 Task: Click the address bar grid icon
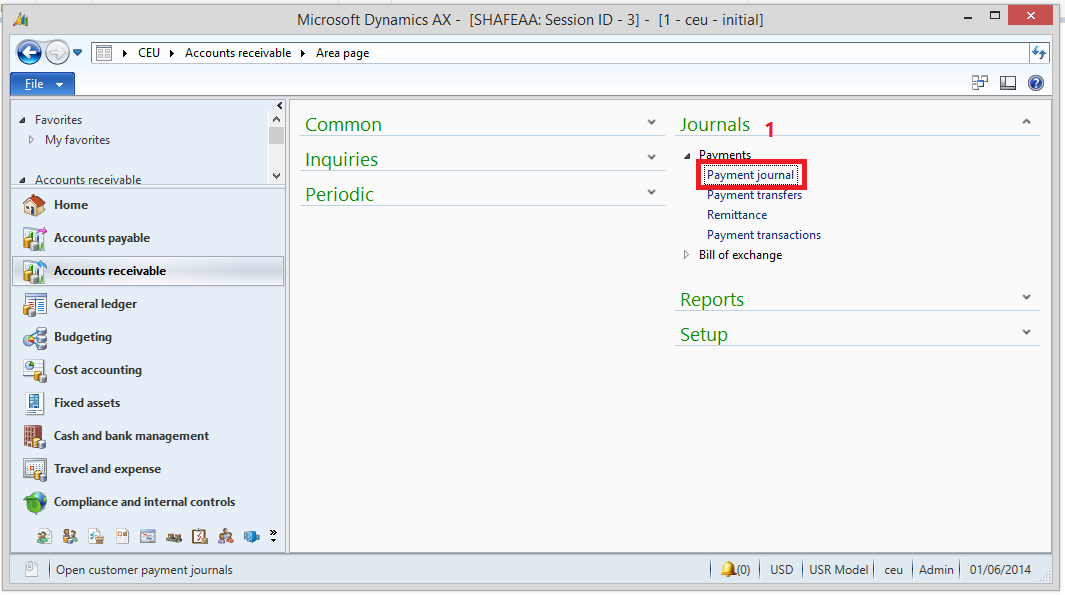(104, 53)
